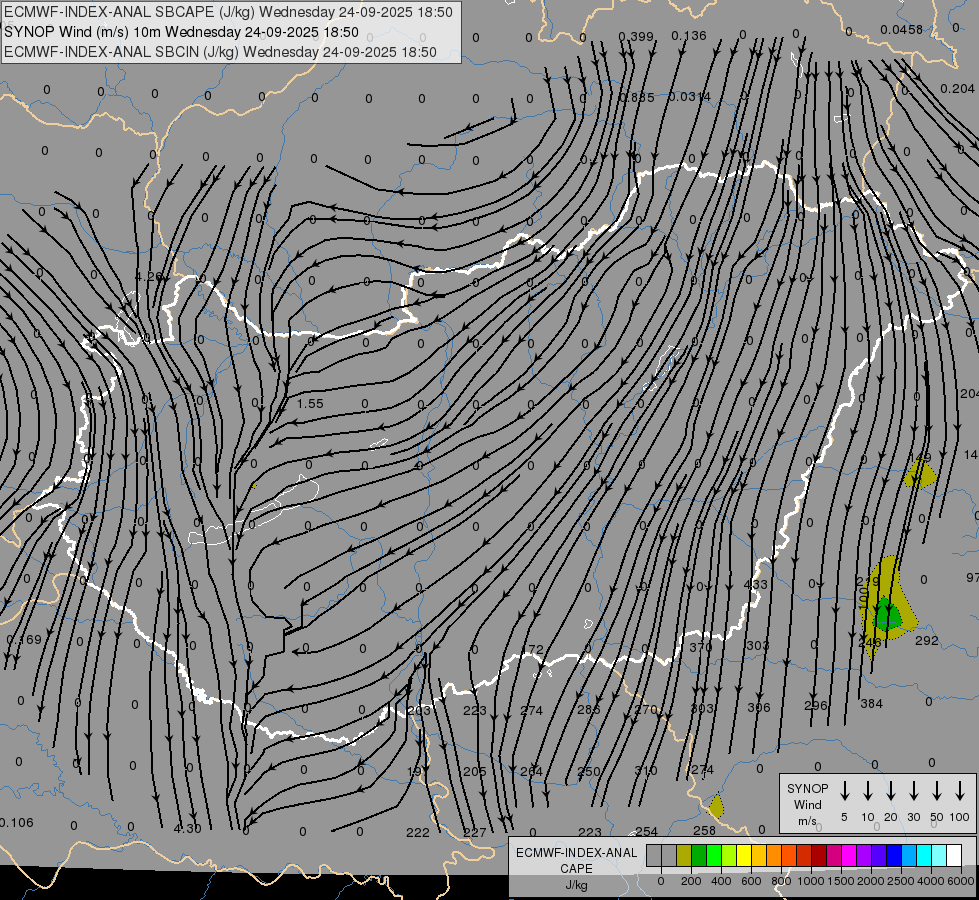Click the 50 m/s wind legend arrow
The height and width of the screenshot is (900, 979).
[937, 791]
